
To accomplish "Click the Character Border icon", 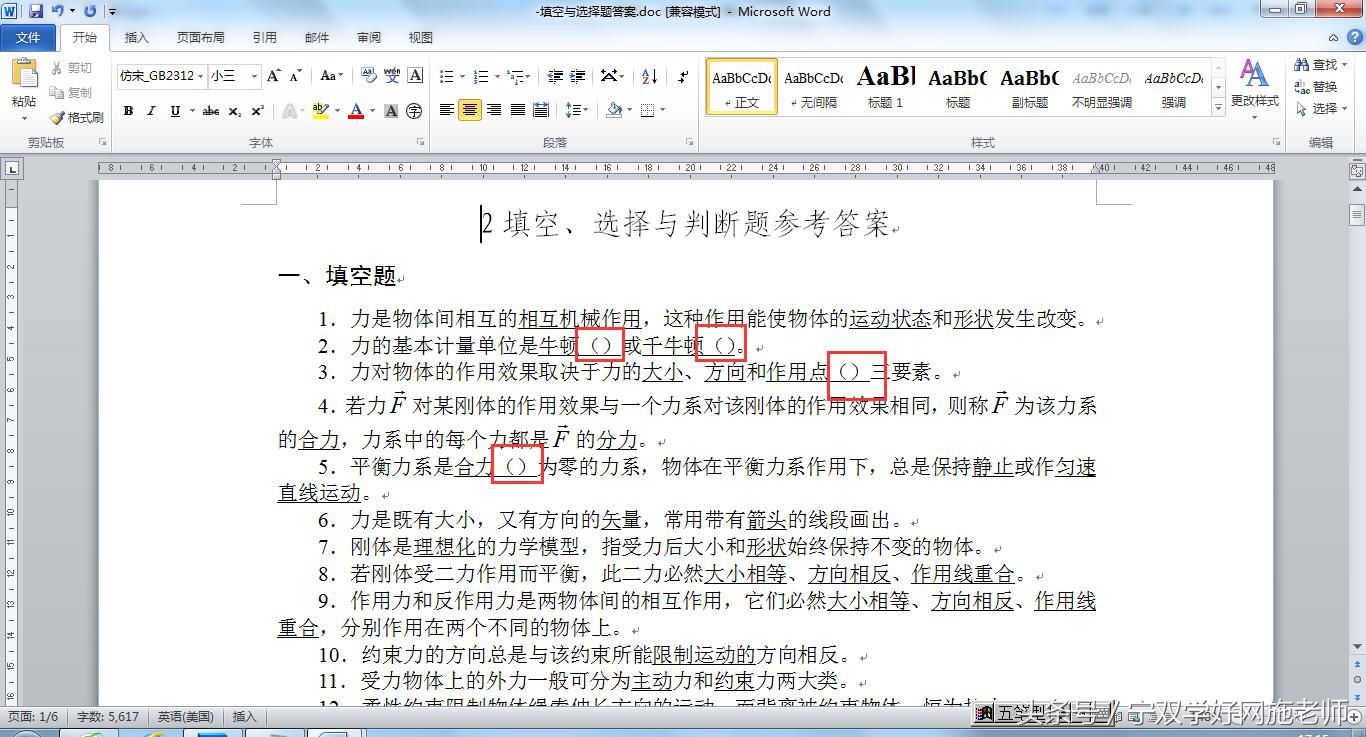I will (x=416, y=76).
